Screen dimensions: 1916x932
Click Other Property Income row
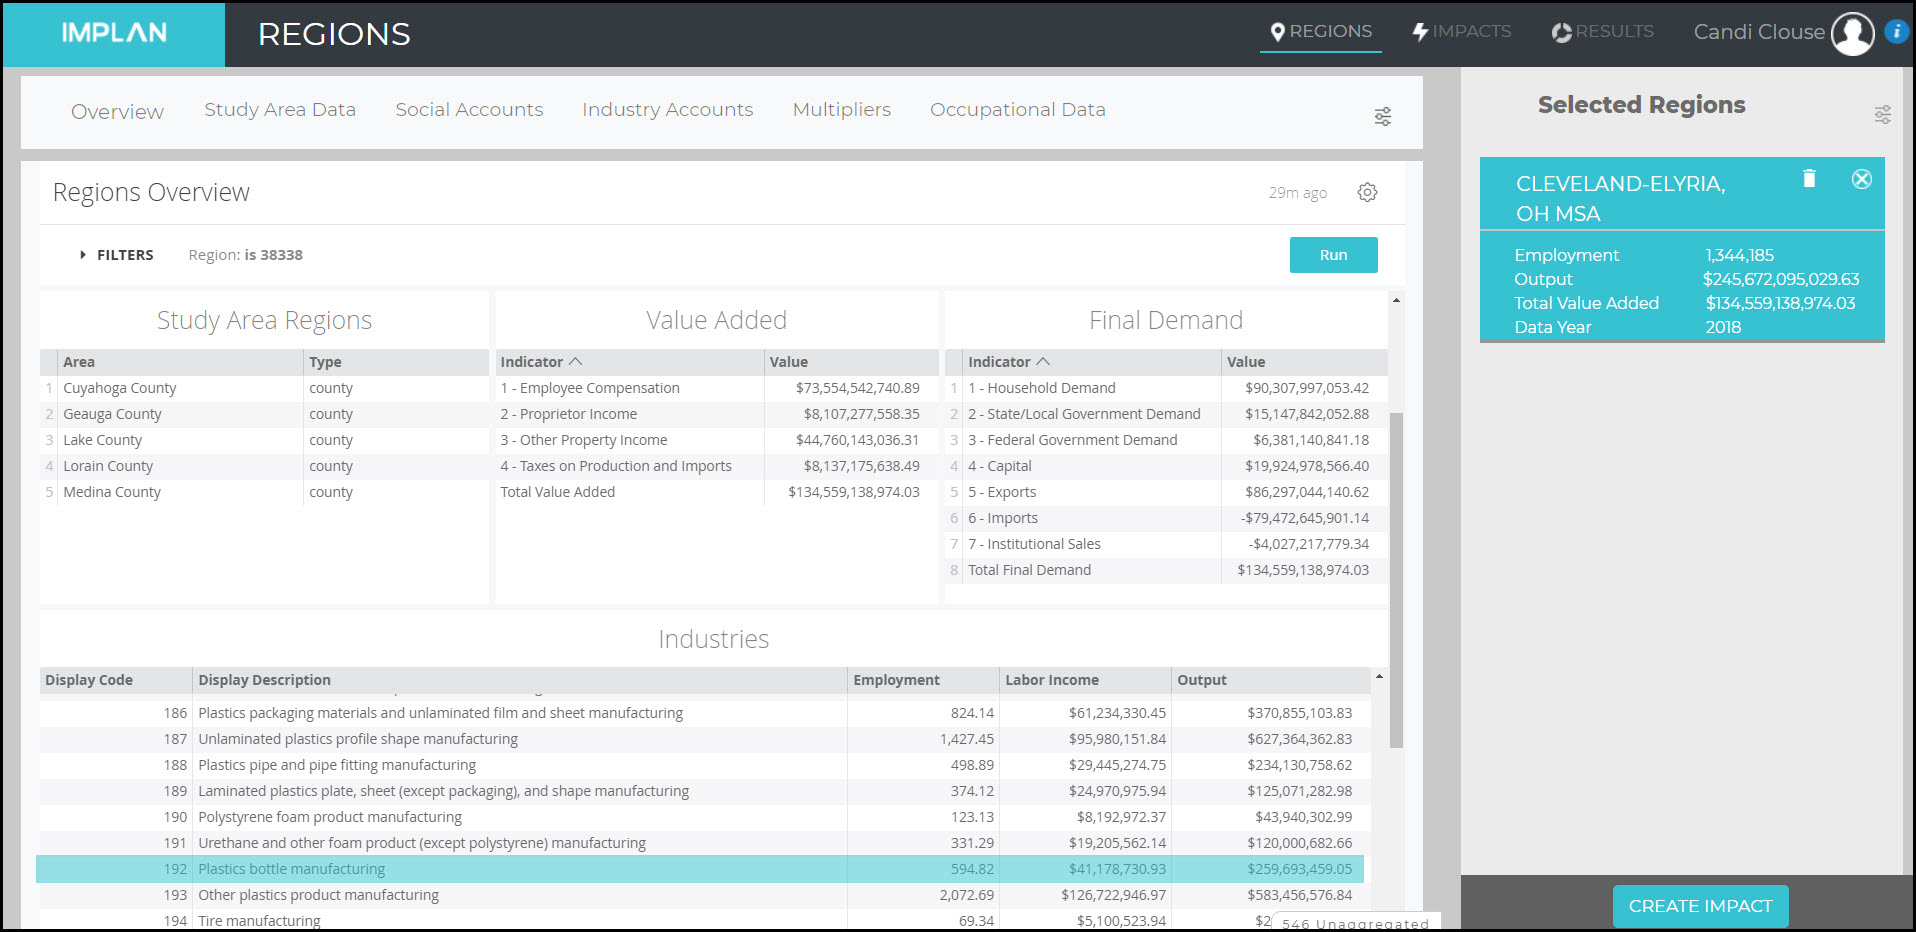pyautogui.click(x=717, y=440)
